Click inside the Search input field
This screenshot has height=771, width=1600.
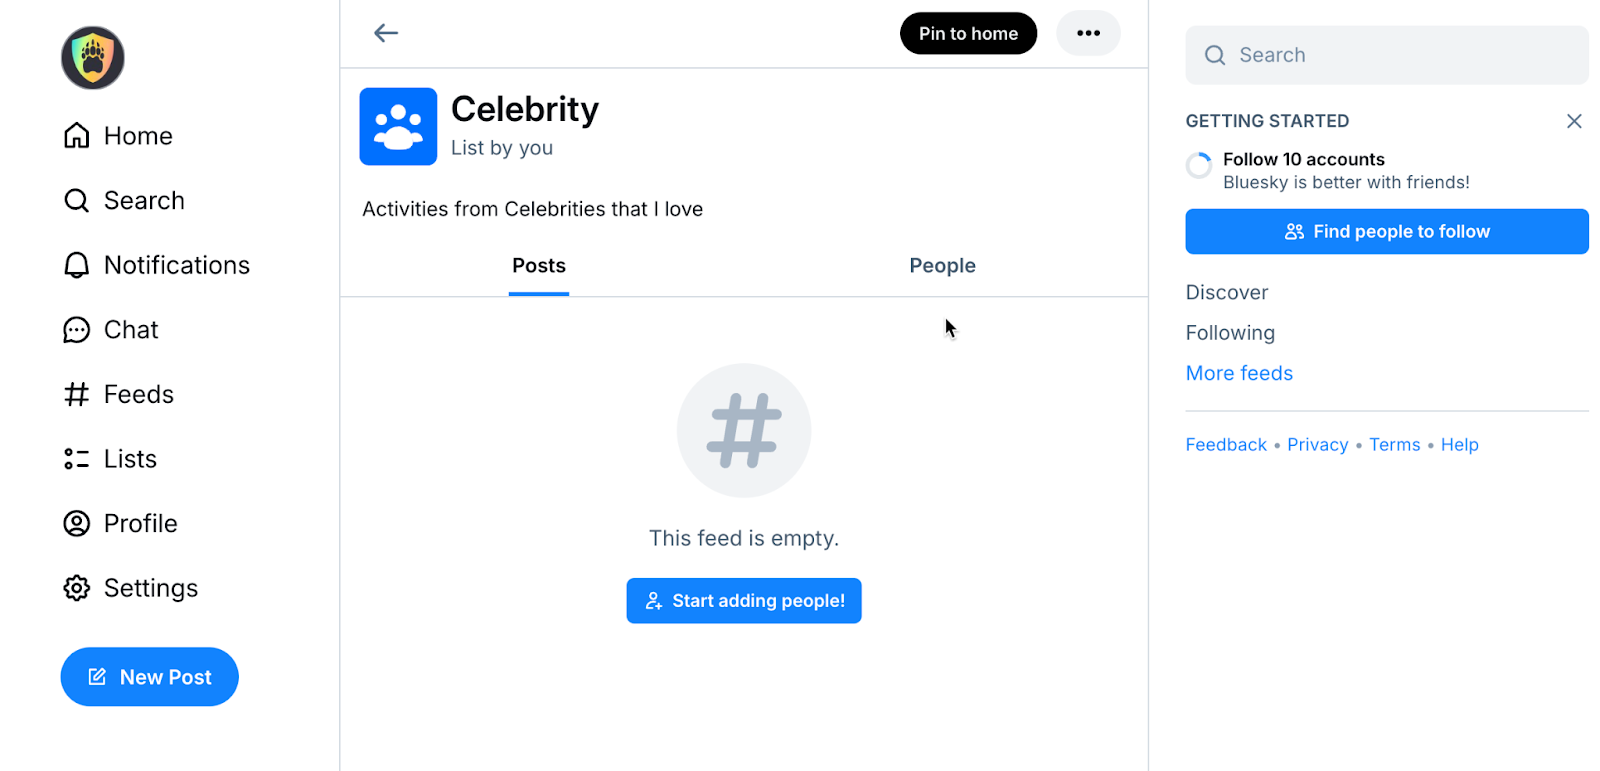[1400, 55]
